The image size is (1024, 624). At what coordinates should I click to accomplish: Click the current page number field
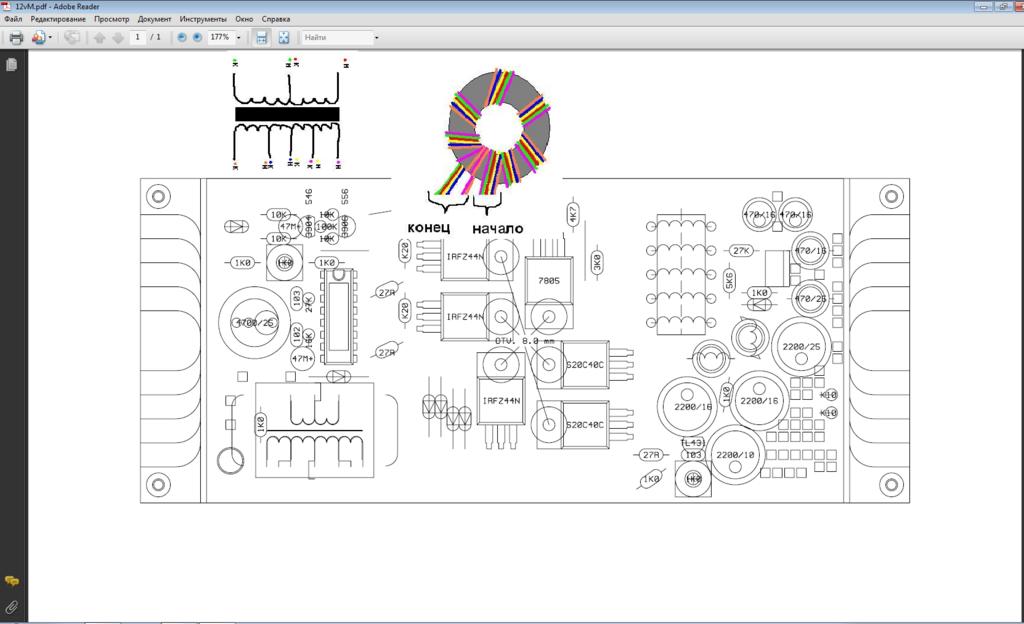[x=138, y=38]
